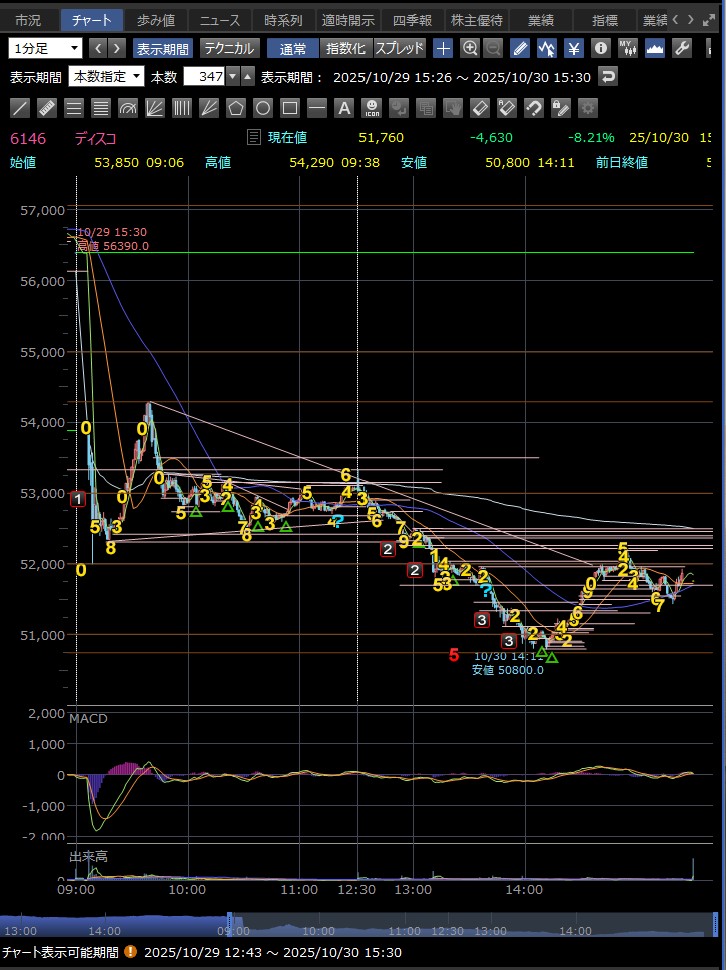Open chart settings wrench icon

[x=682, y=48]
